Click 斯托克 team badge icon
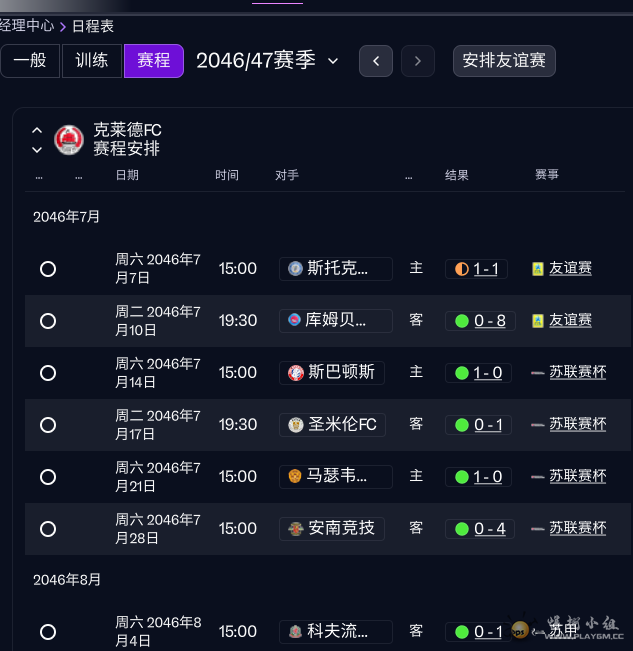 pos(295,269)
